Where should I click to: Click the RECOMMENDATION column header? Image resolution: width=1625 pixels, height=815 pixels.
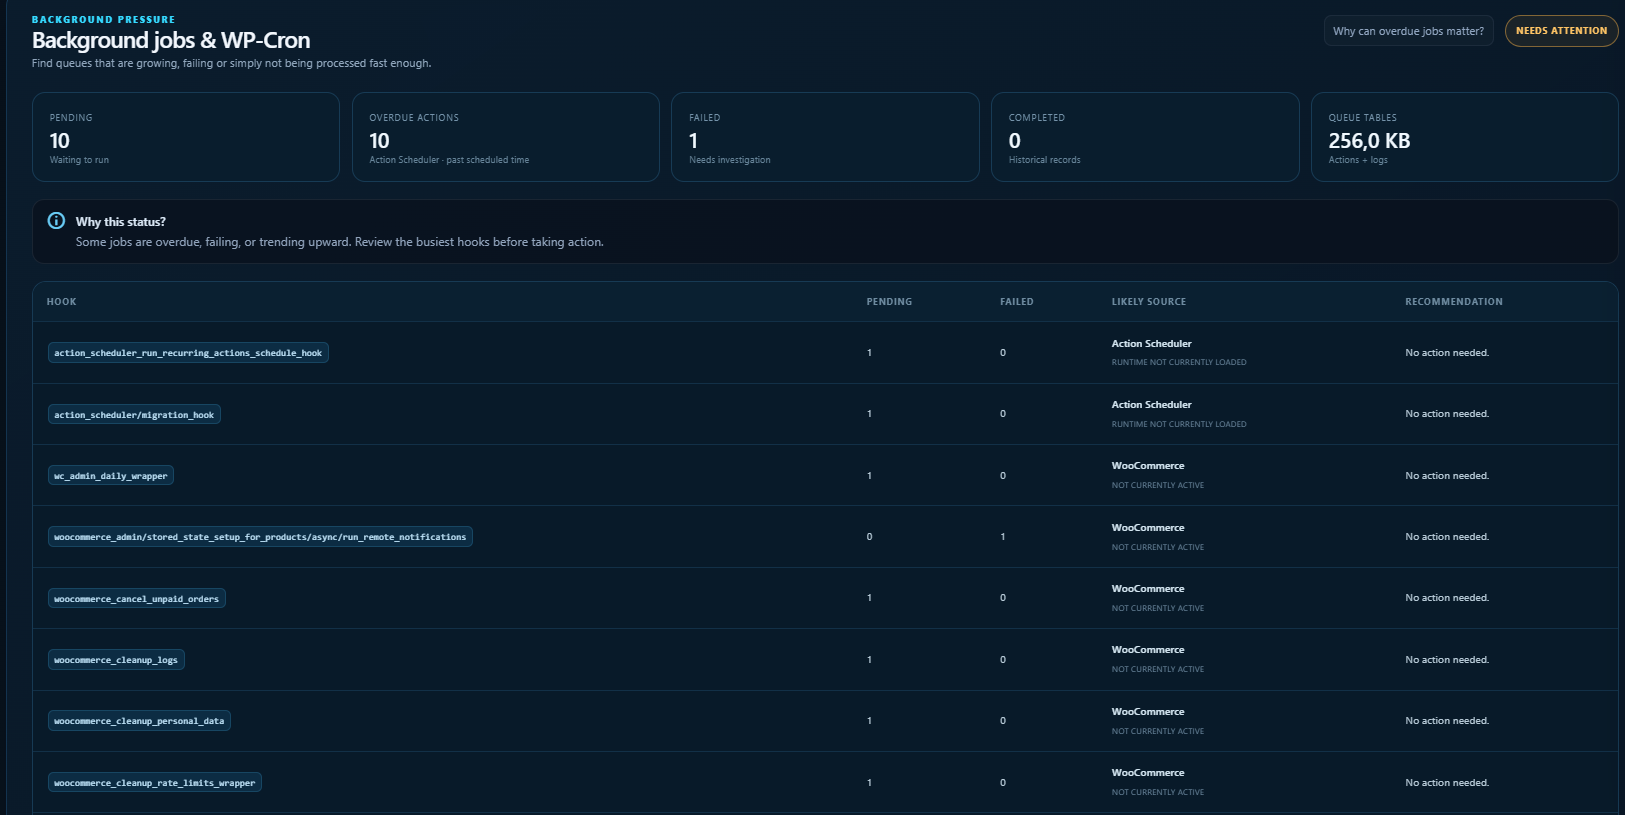[1454, 302]
